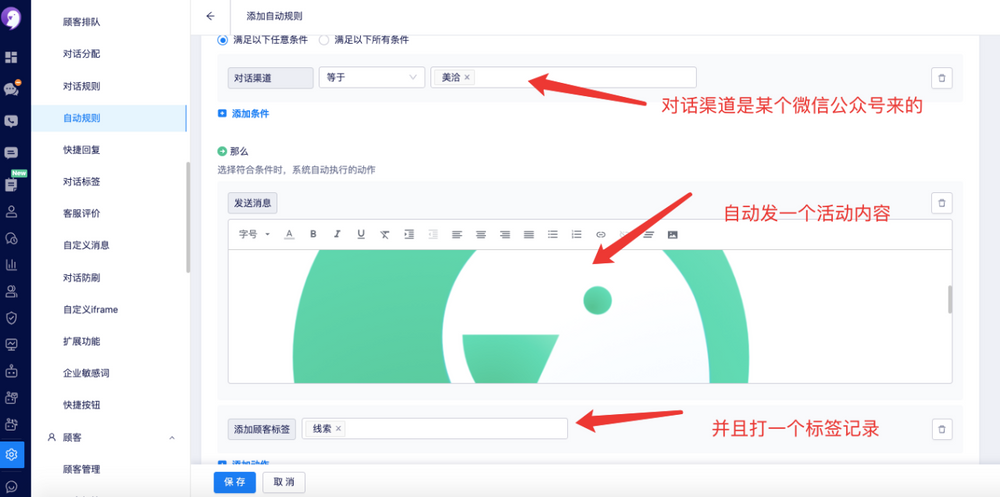This screenshot has width=1000, height=497.
Task: Open 快捷回复 in the settings menu
Action: point(81,150)
